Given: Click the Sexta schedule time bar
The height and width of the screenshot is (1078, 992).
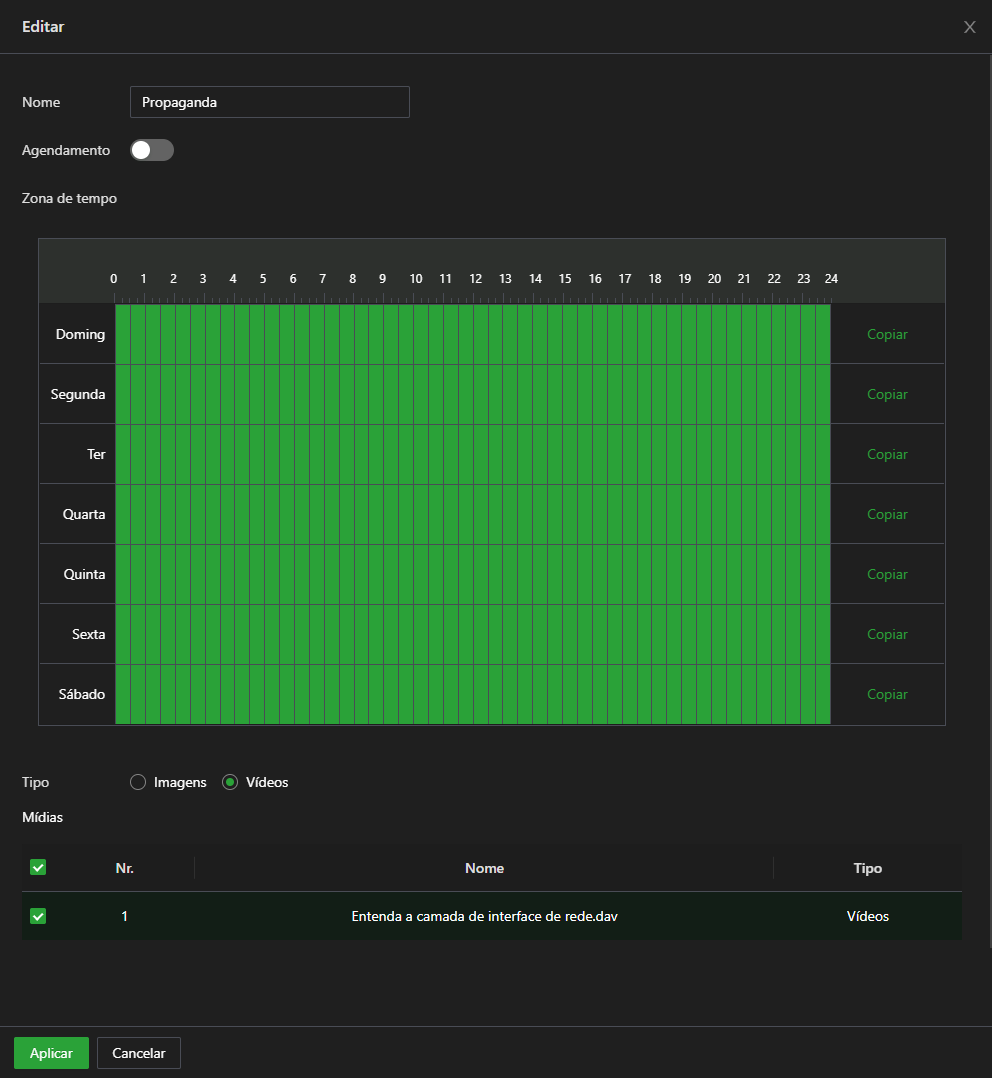Looking at the screenshot, I should pos(473,634).
